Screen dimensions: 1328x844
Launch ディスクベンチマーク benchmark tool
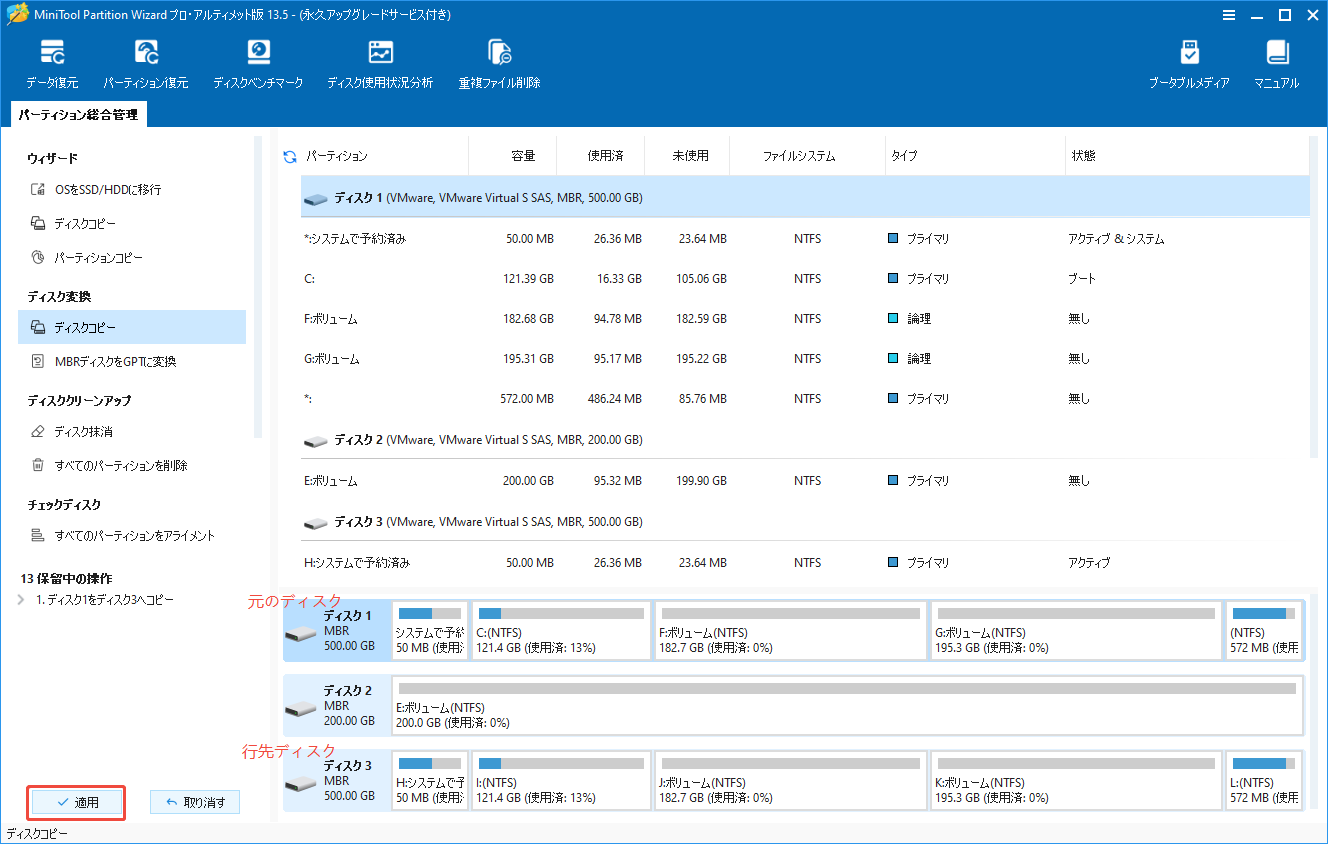tap(258, 60)
